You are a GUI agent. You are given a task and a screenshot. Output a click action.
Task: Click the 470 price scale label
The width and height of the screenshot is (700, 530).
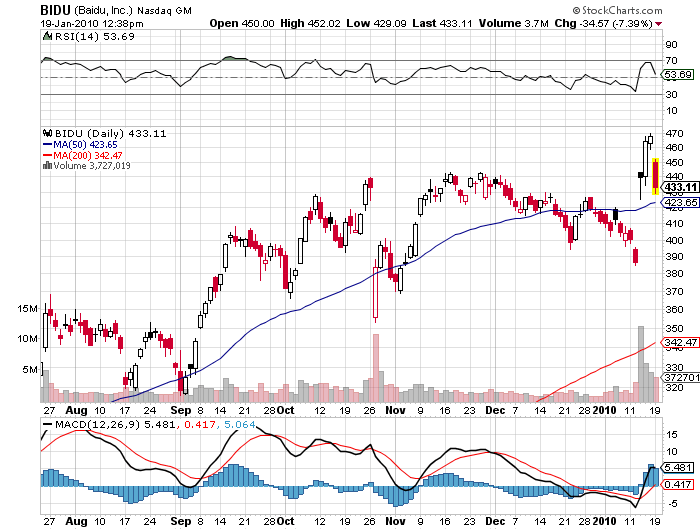(x=674, y=134)
